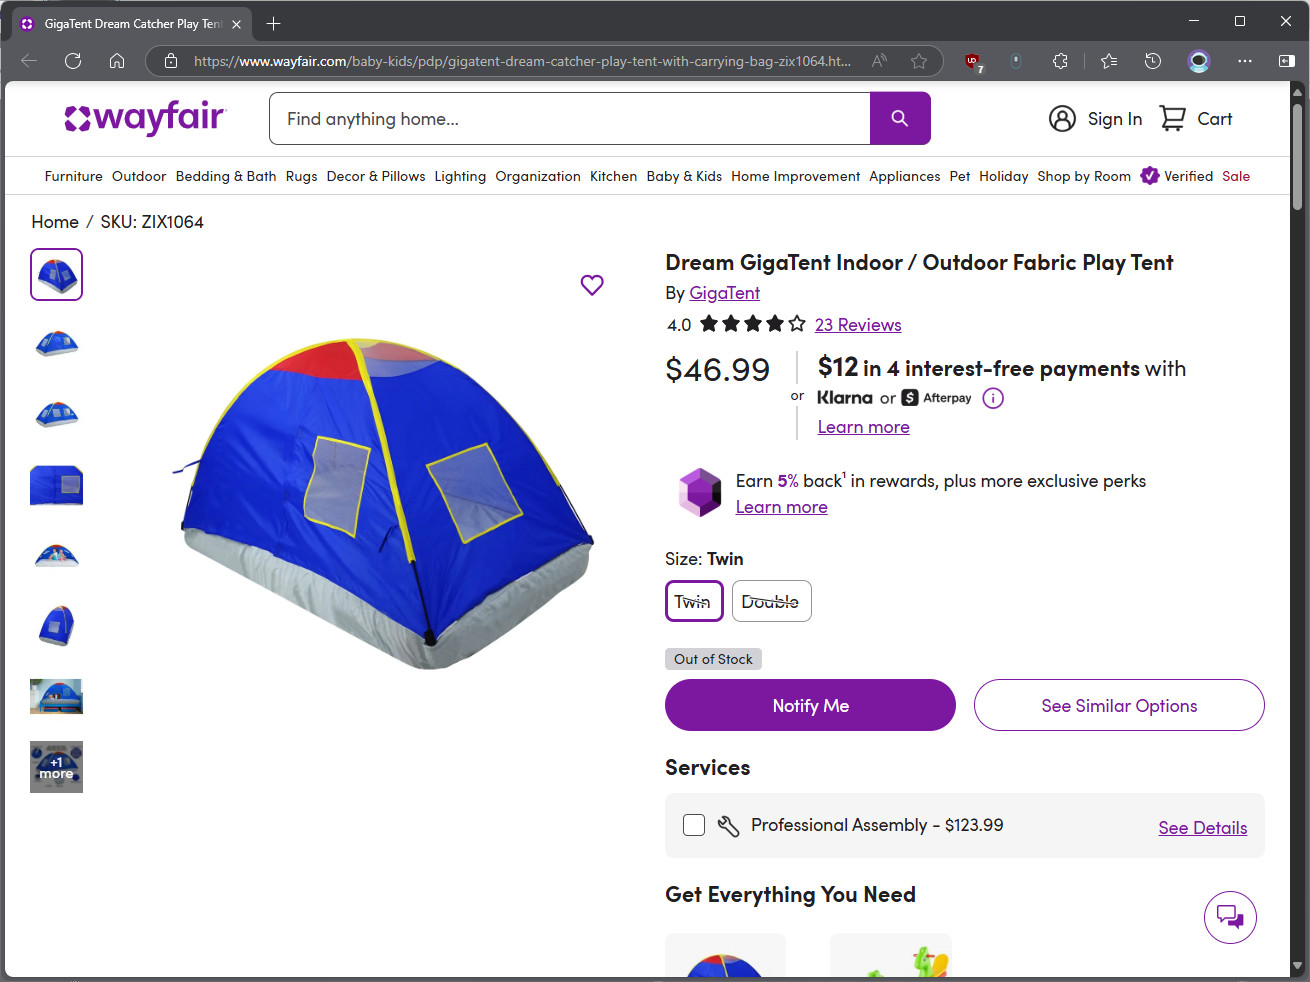
Task: Open the Furniture category menu
Action: (74, 176)
